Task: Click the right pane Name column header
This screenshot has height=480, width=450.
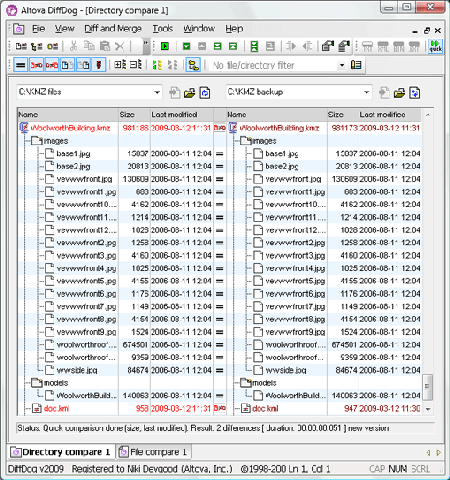Action: 277,115
